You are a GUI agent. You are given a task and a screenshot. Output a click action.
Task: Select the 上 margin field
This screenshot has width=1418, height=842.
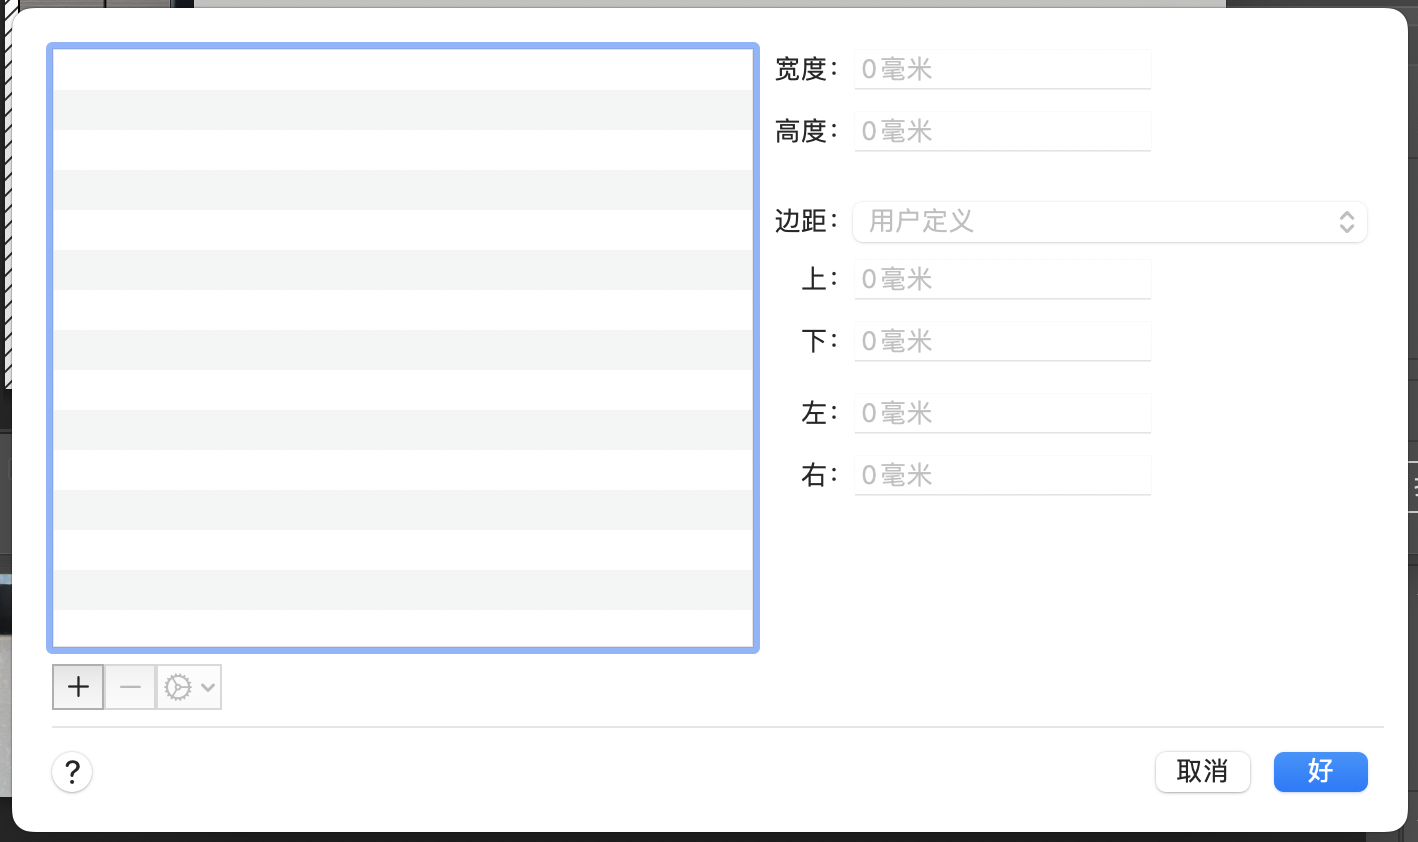point(1002,280)
